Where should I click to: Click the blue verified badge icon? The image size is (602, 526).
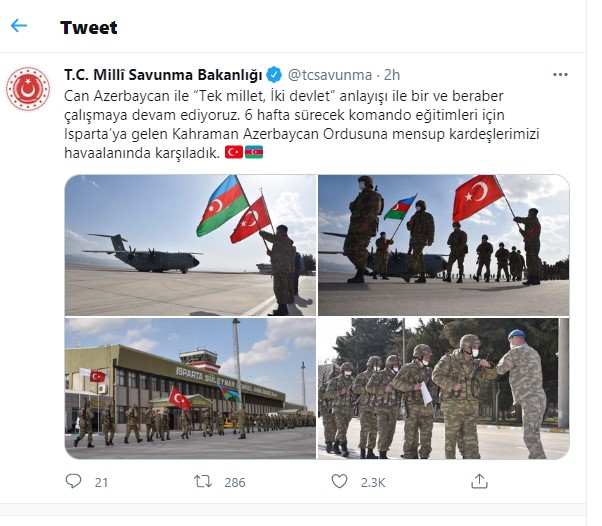point(274,75)
